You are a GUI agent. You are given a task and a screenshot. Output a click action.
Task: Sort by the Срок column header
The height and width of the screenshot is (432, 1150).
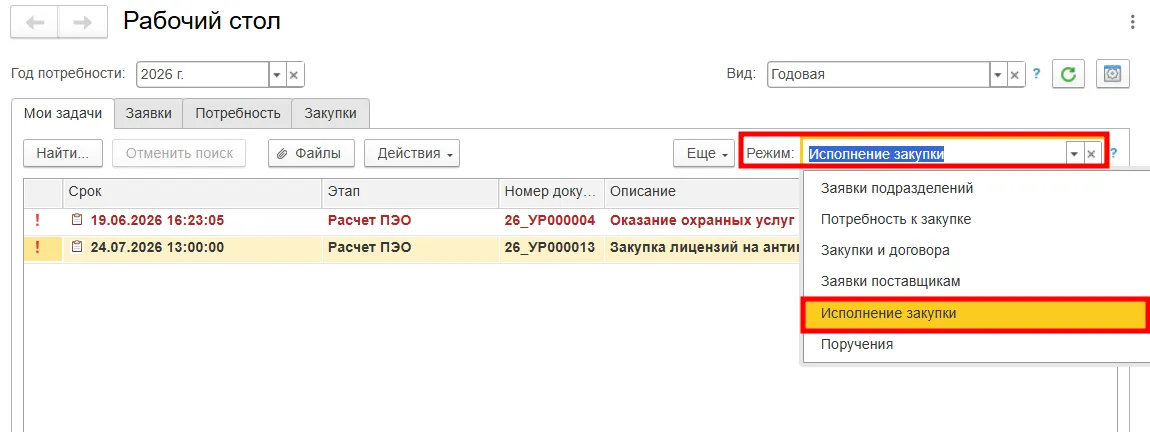(x=192, y=192)
